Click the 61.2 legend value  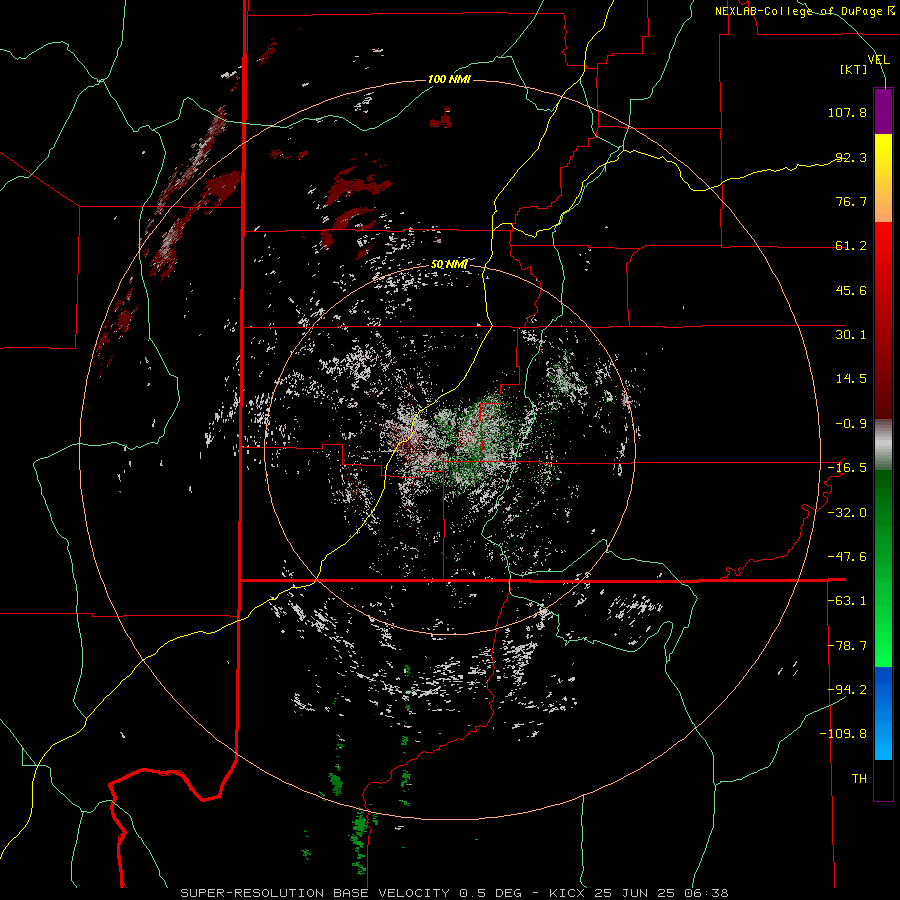851,246
